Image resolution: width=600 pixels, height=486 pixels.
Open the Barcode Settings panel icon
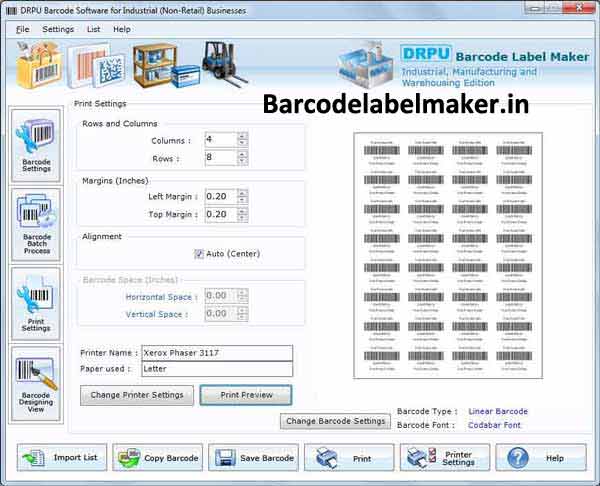coord(36,145)
